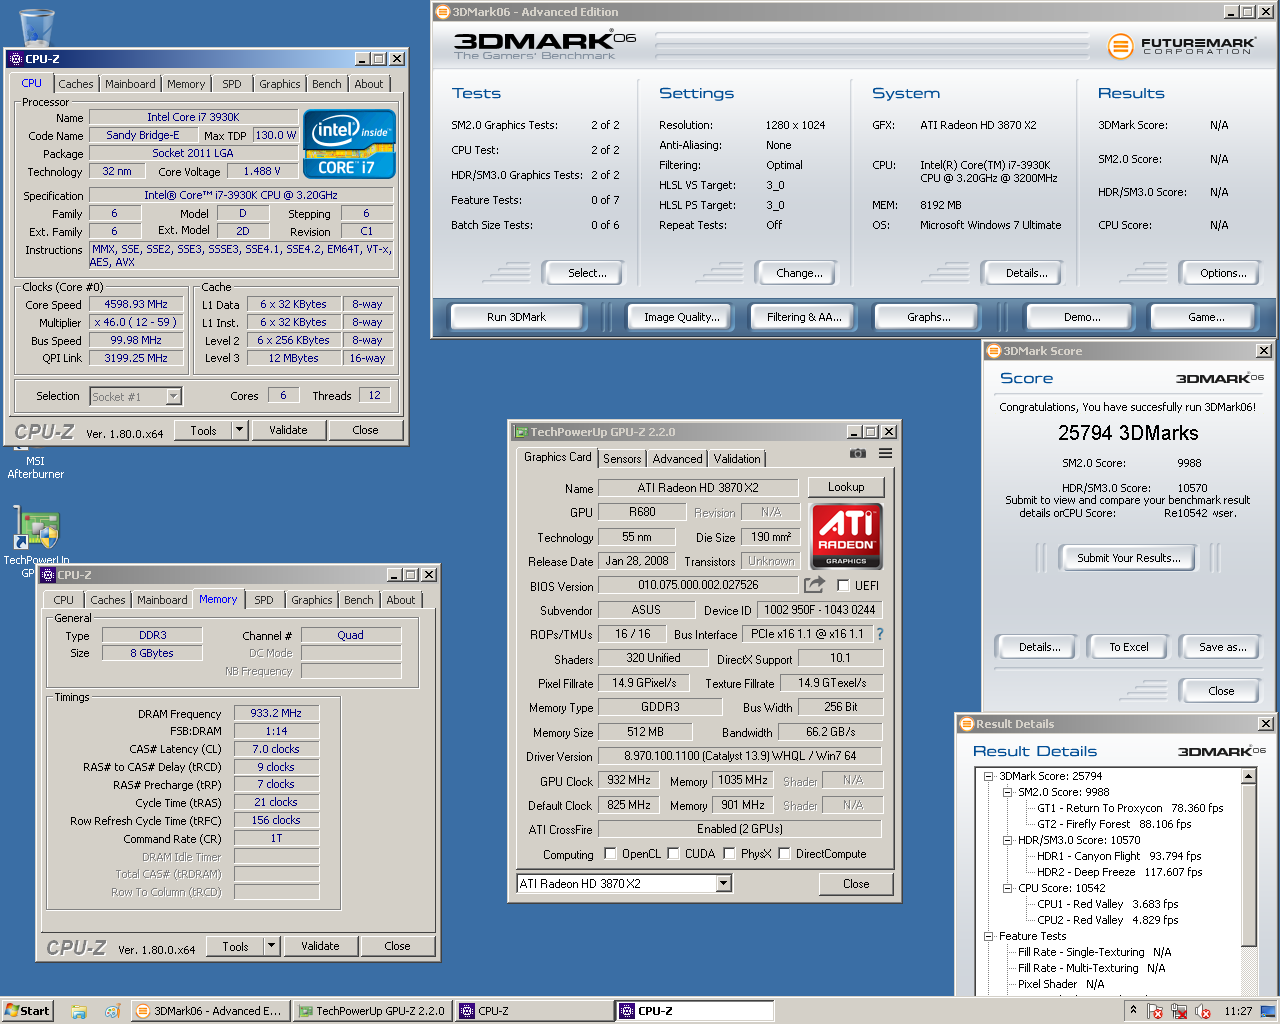Click the Change settings button in 3DMark06

tap(799, 273)
